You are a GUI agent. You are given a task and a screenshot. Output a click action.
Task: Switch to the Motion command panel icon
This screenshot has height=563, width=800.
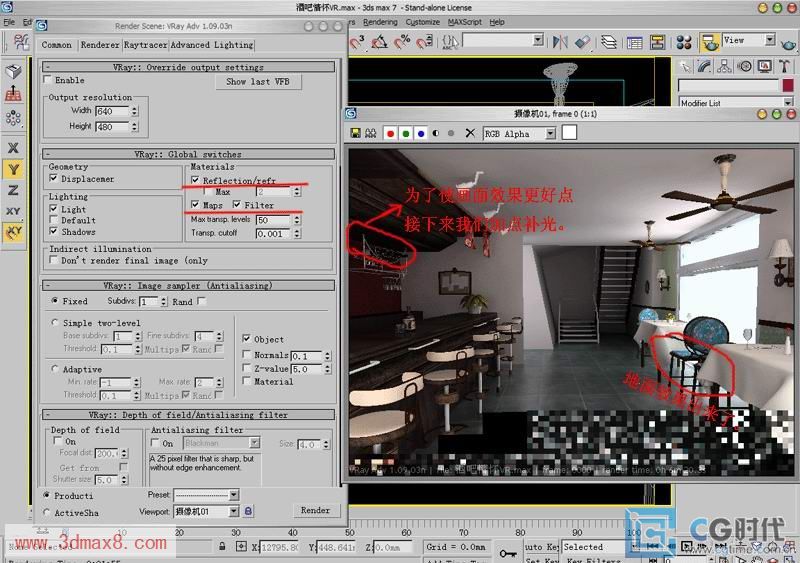pyautogui.click(x=744, y=66)
